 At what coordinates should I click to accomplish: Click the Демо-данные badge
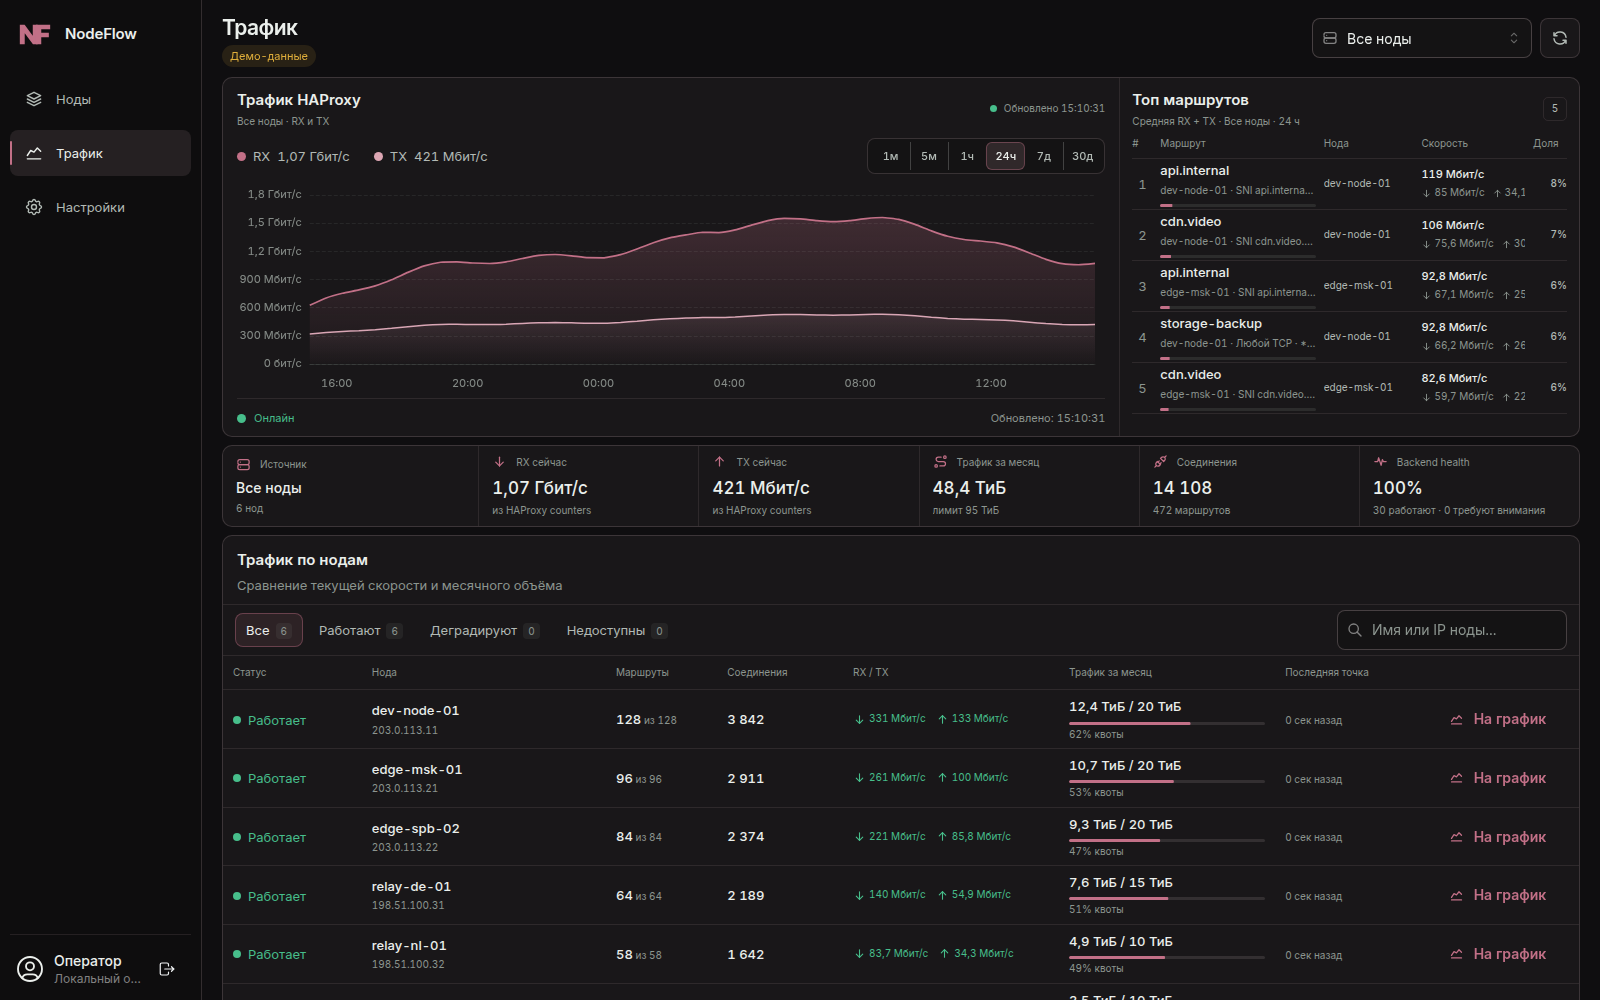269,56
